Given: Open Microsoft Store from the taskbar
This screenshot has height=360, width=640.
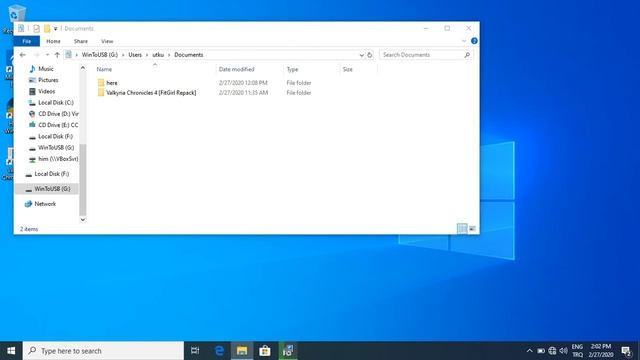Looking at the screenshot, I should pos(265,351).
